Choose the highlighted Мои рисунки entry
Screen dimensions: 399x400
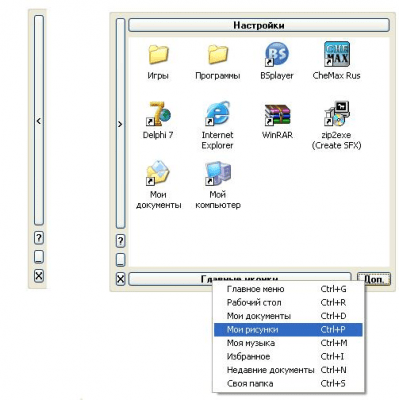(288, 330)
